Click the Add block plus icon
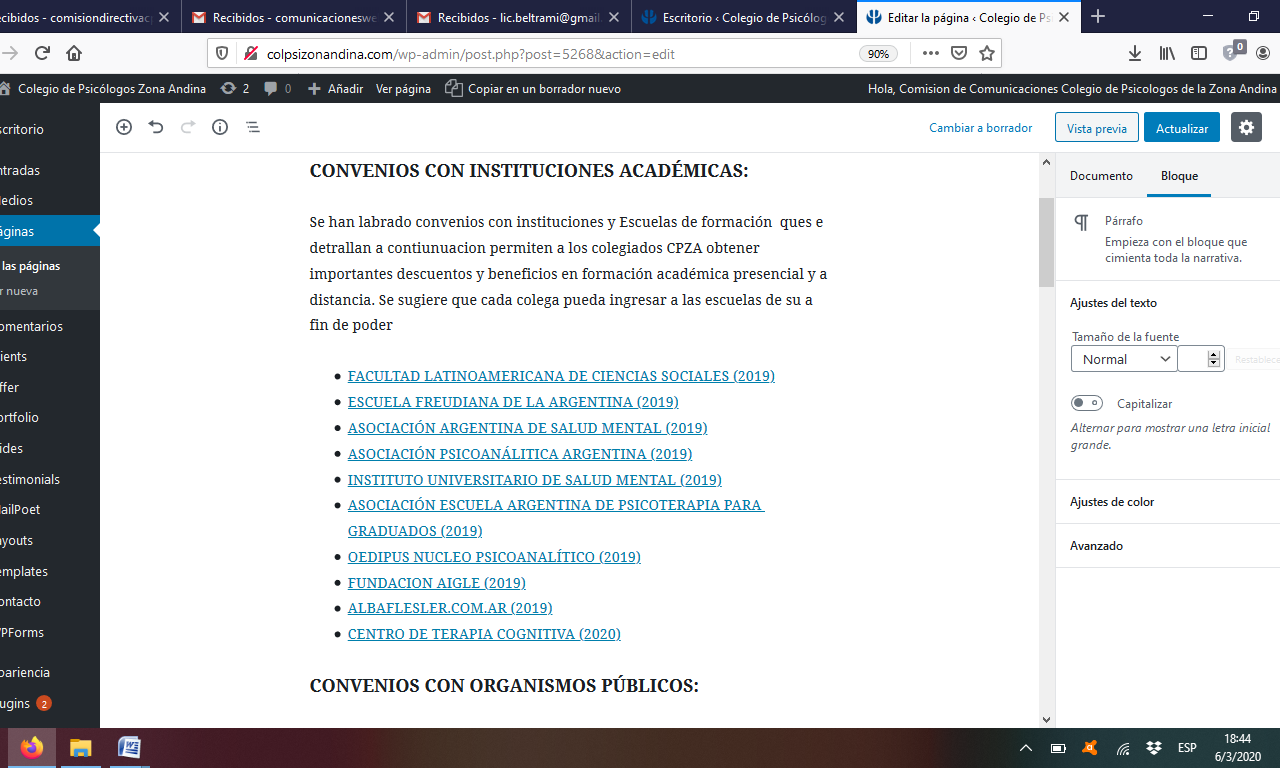This screenshot has width=1280, height=768. (124, 127)
